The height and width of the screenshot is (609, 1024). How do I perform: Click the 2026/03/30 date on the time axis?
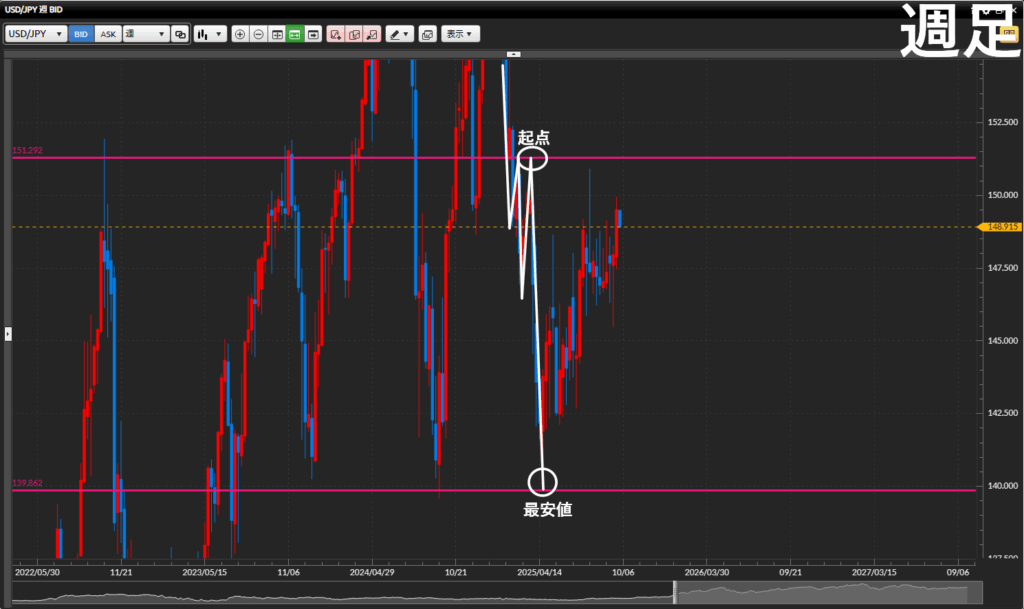point(707,572)
